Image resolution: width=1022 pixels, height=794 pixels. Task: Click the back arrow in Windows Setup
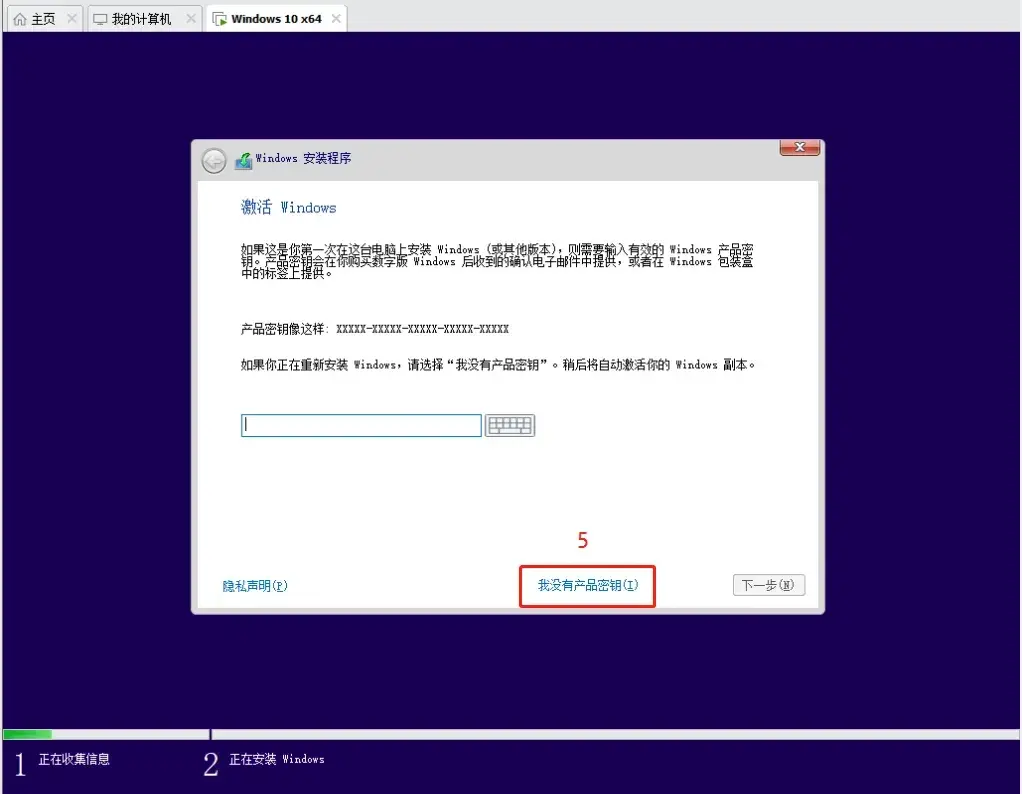coord(214,160)
